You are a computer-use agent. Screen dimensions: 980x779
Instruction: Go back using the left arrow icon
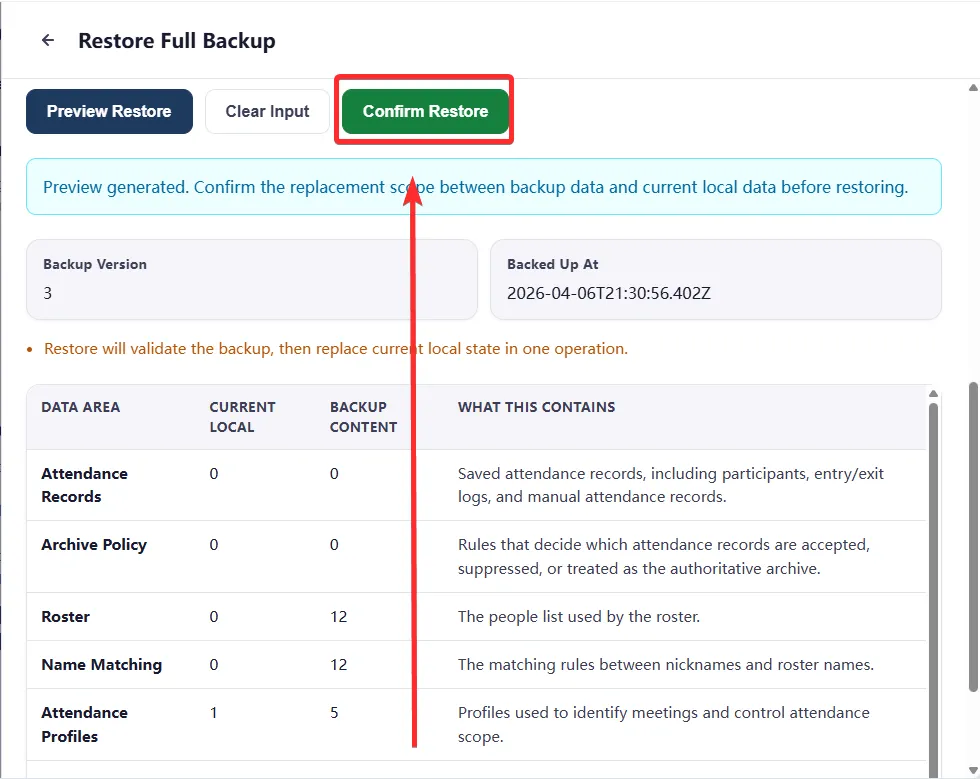[48, 41]
